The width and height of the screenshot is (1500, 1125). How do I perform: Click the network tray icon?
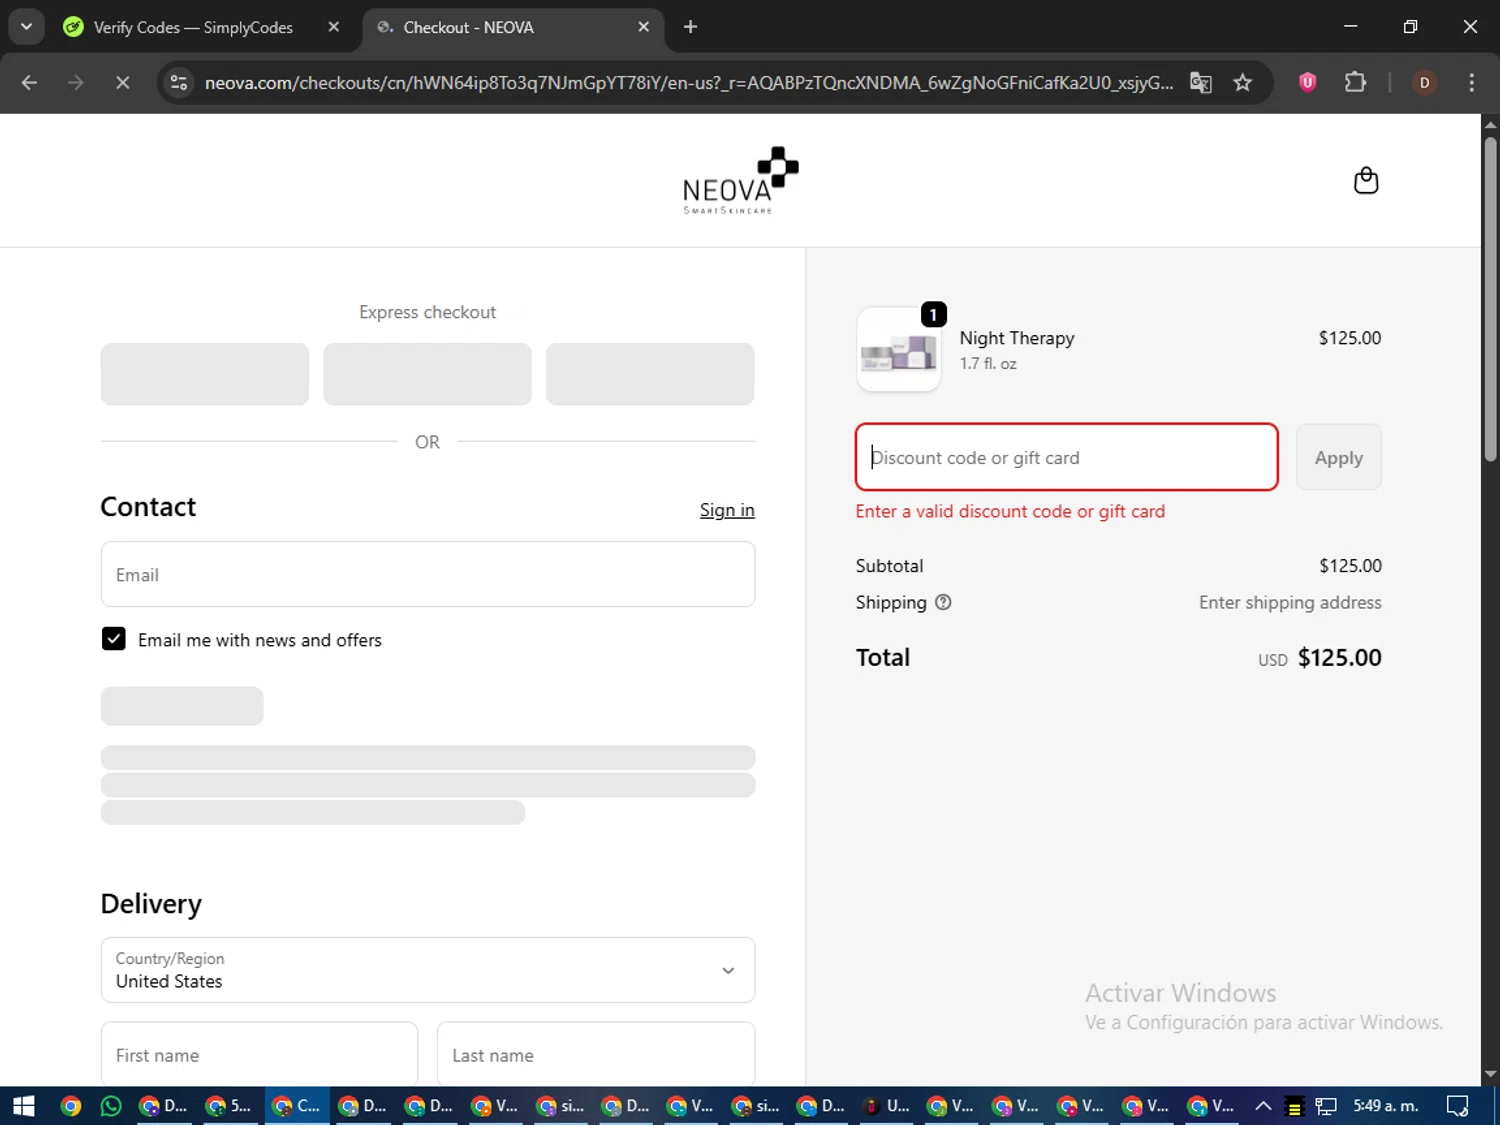(1326, 1106)
